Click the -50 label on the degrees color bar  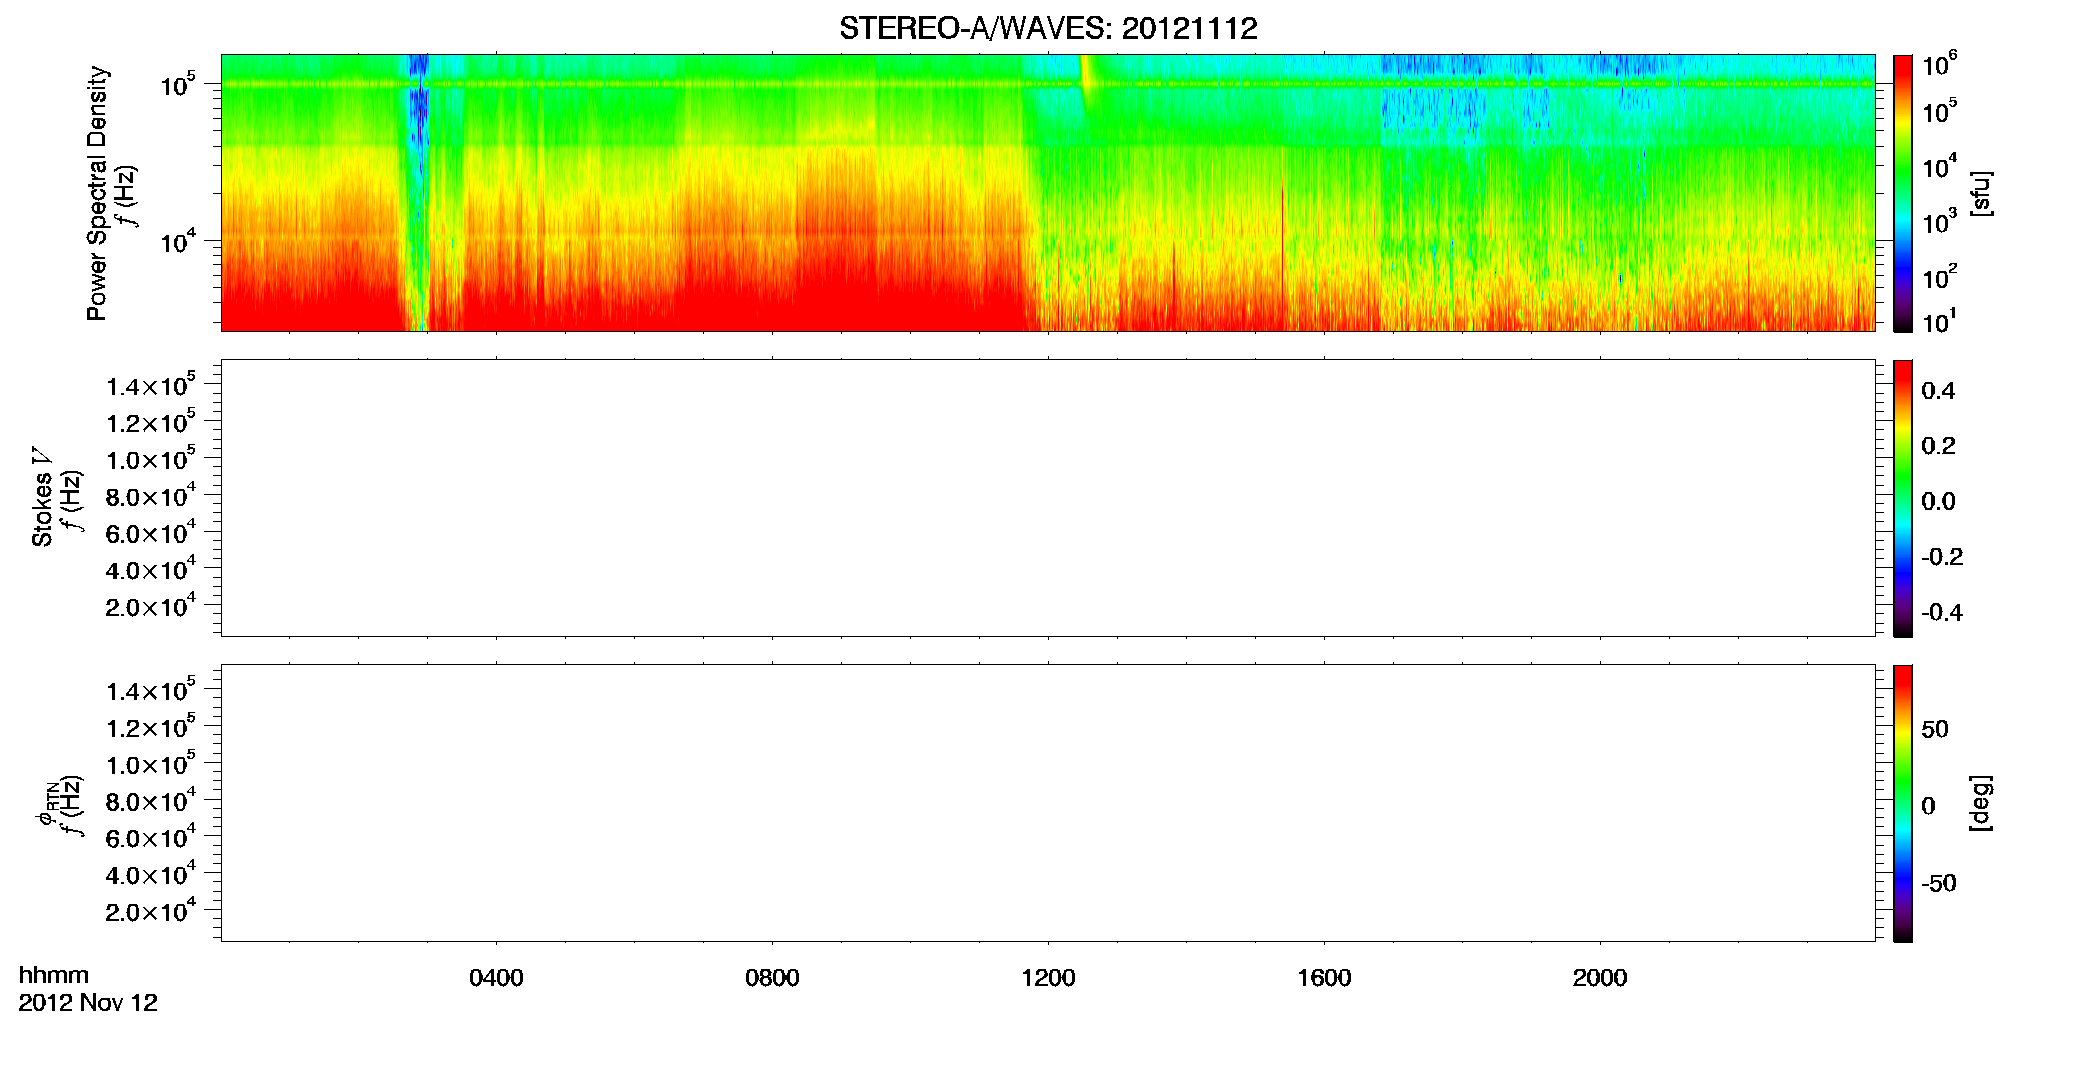coord(1939,884)
